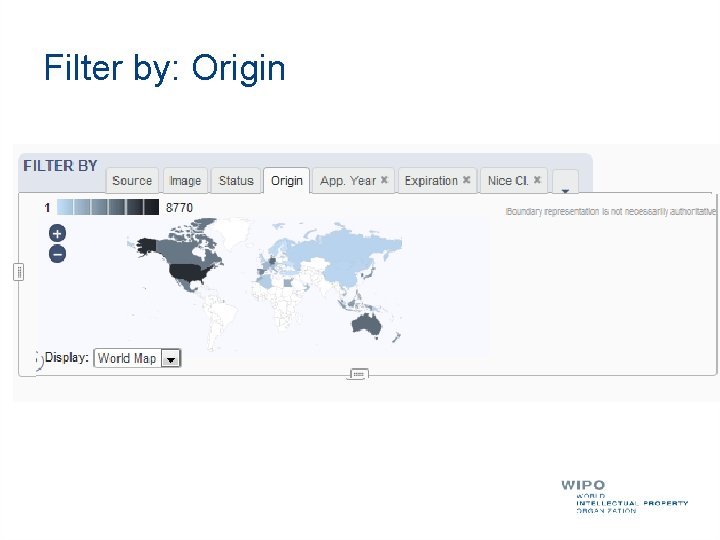The image size is (720, 540).
Task: Select Australia on the world map
Action: coord(366,324)
